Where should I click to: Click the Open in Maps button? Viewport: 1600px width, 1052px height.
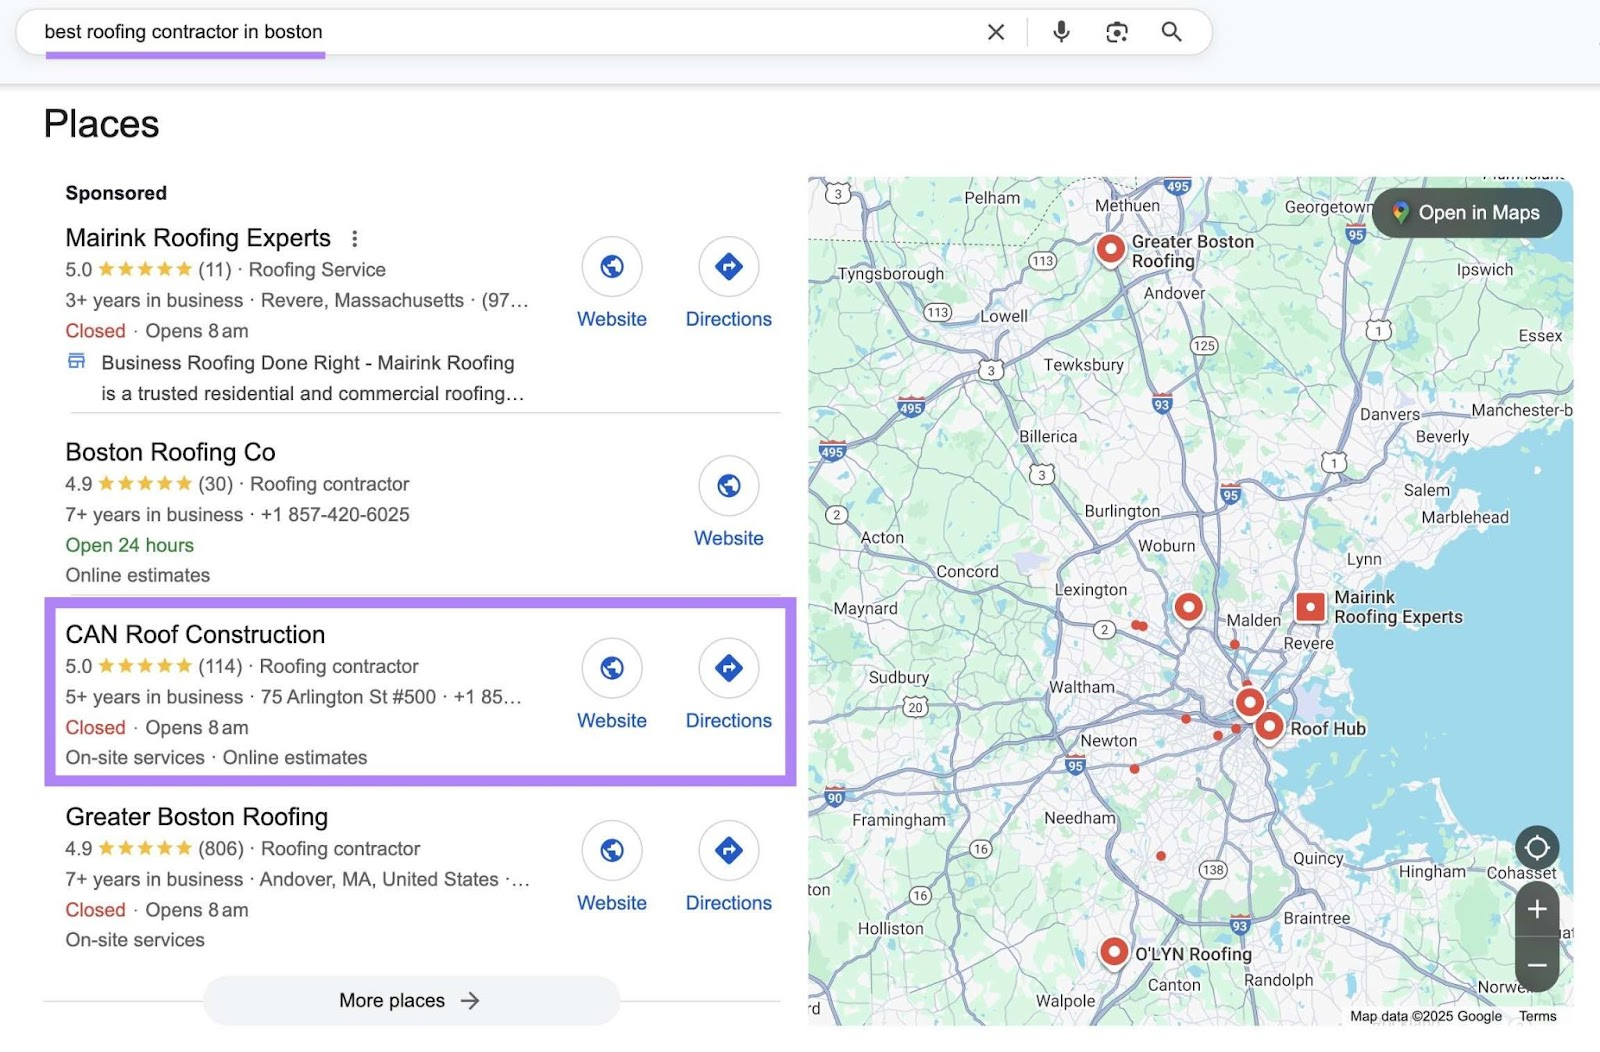(1466, 213)
